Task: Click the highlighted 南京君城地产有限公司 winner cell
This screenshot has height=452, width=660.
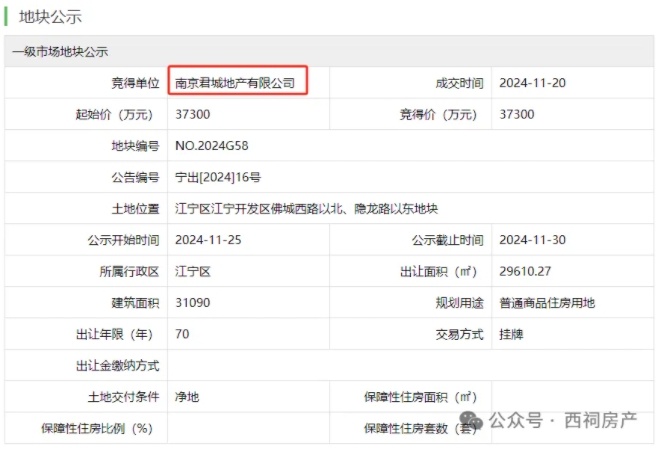Action: pyautogui.click(x=236, y=83)
